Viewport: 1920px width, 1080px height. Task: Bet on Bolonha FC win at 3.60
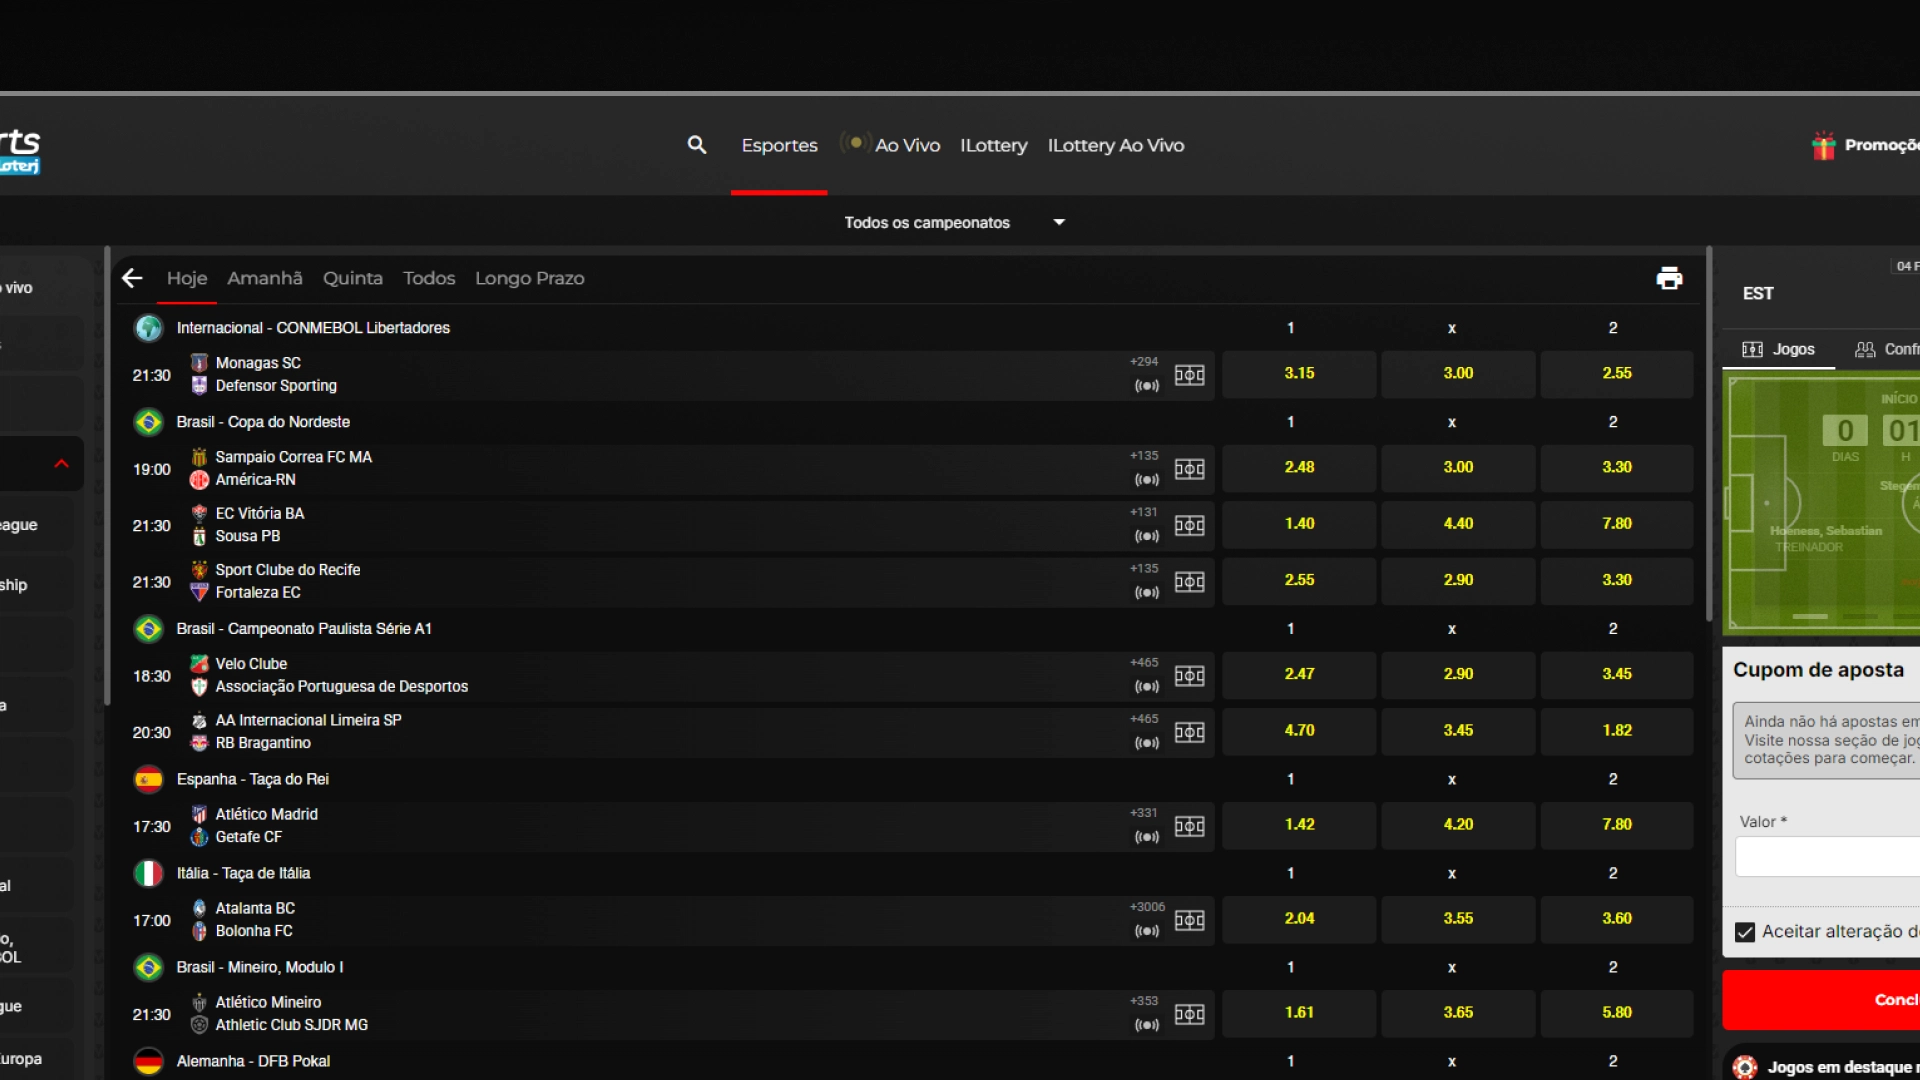pos(1617,919)
